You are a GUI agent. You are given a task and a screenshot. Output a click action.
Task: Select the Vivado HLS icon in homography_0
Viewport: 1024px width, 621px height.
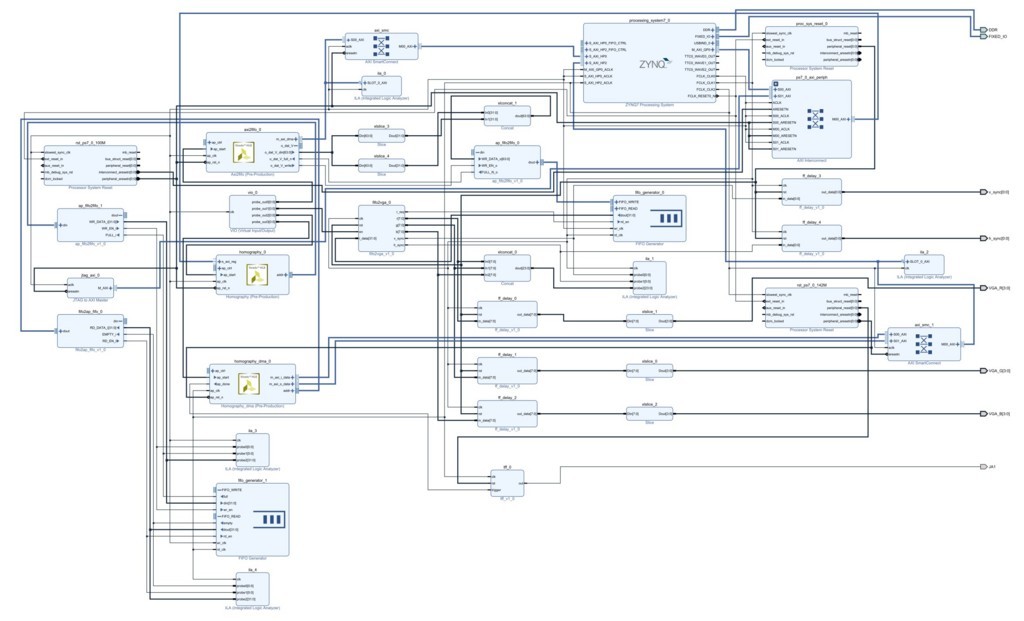[257, 275]
